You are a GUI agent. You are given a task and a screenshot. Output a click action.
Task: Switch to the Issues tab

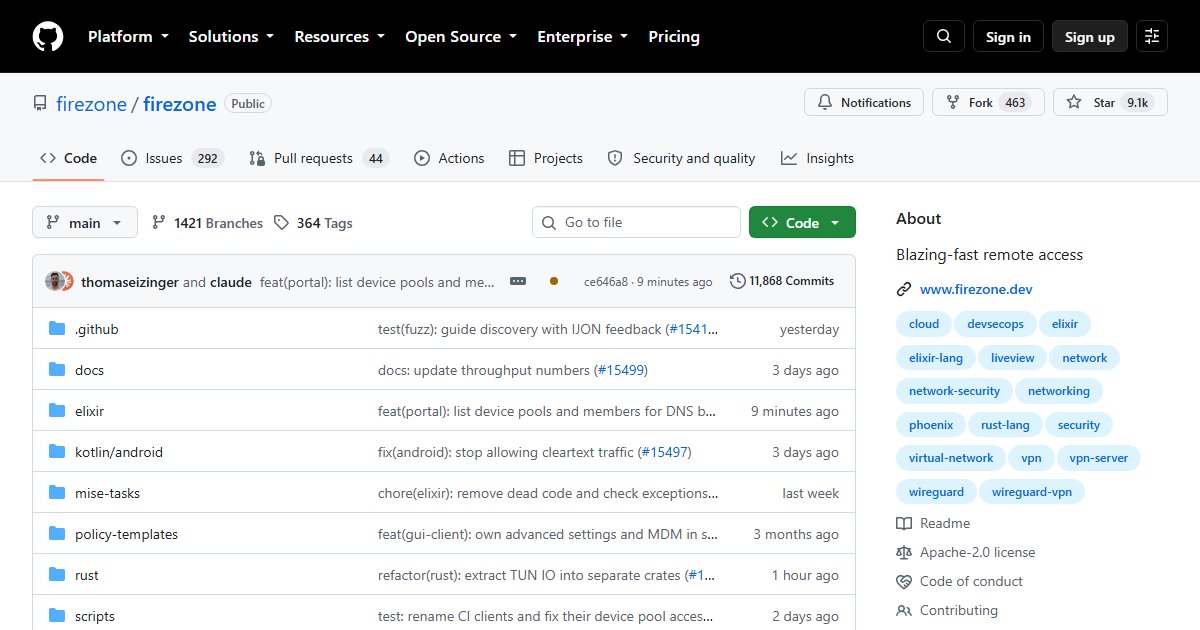(172, 158)
